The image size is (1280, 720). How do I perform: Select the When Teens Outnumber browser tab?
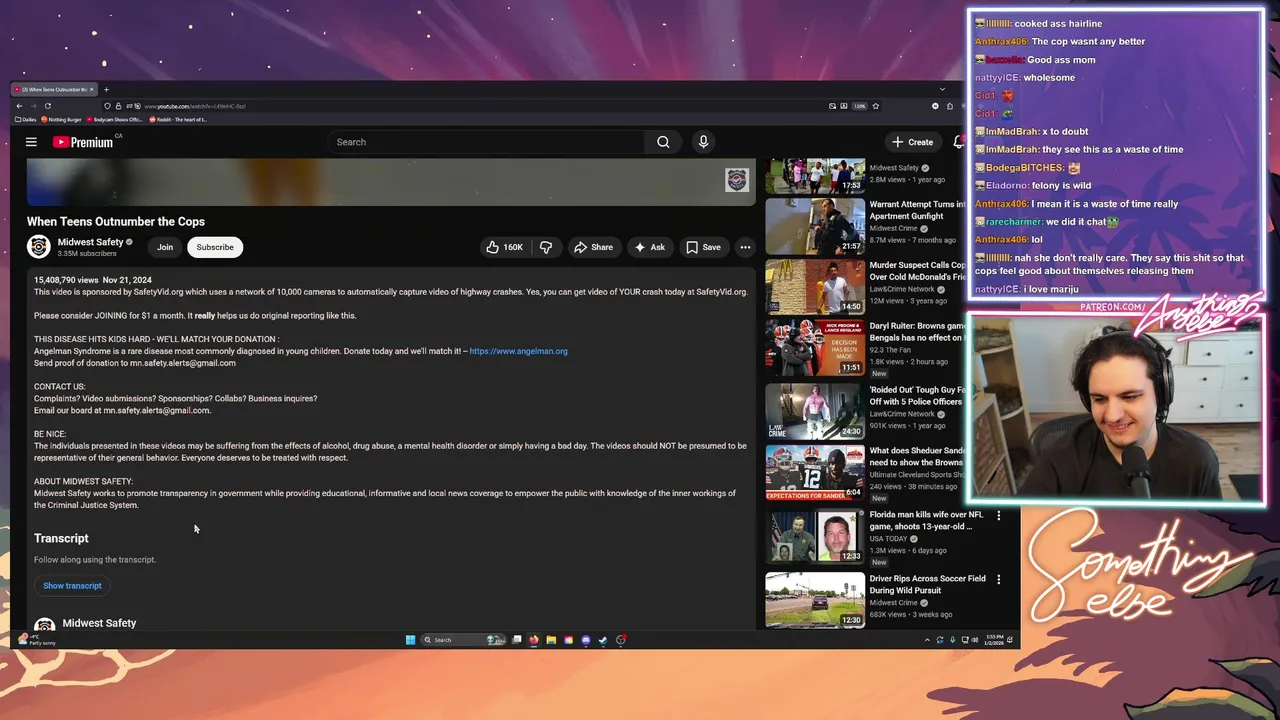54,89
